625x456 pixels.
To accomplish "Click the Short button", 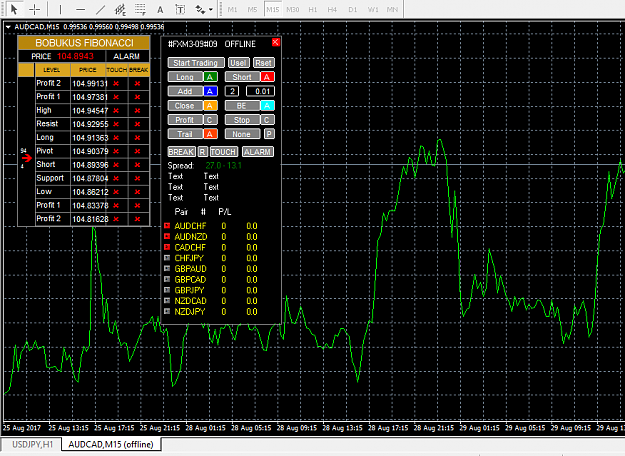I will (242, 77).
